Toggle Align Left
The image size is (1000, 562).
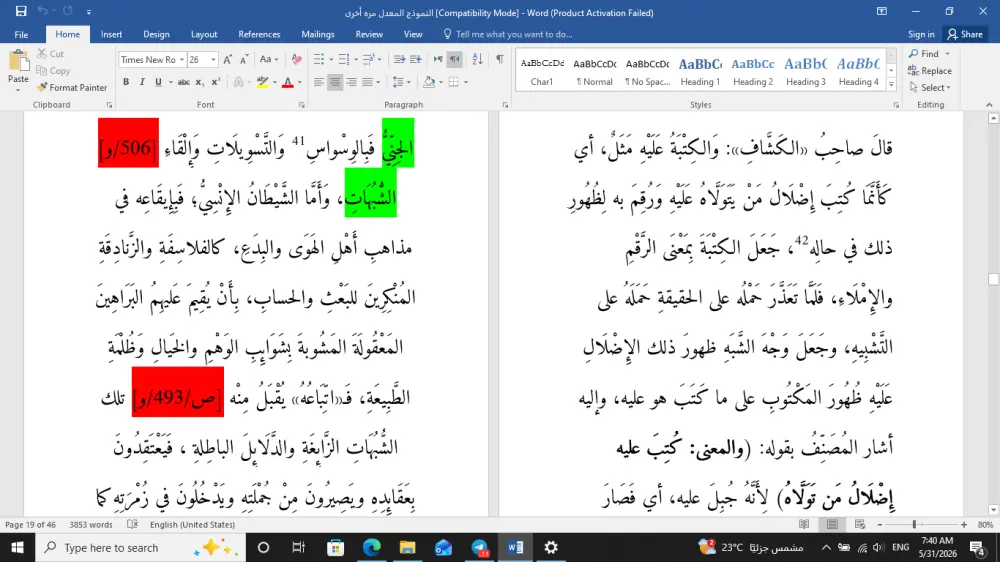point(318,82)
